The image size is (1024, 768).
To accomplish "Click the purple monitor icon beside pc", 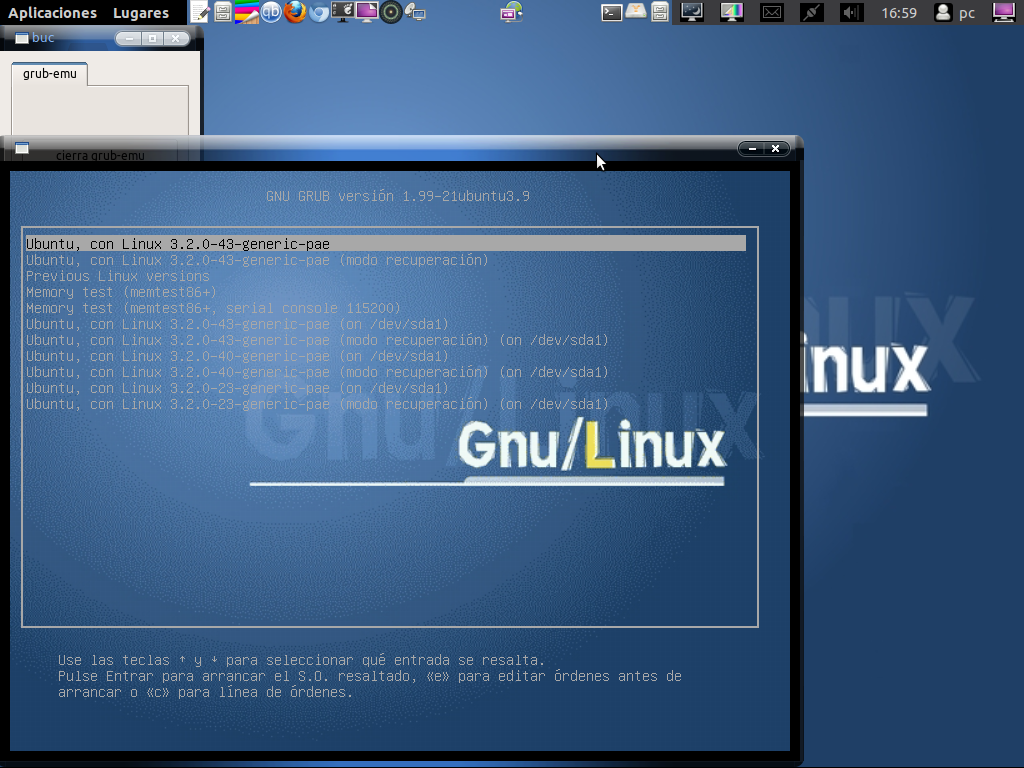I will point(1004,12).
